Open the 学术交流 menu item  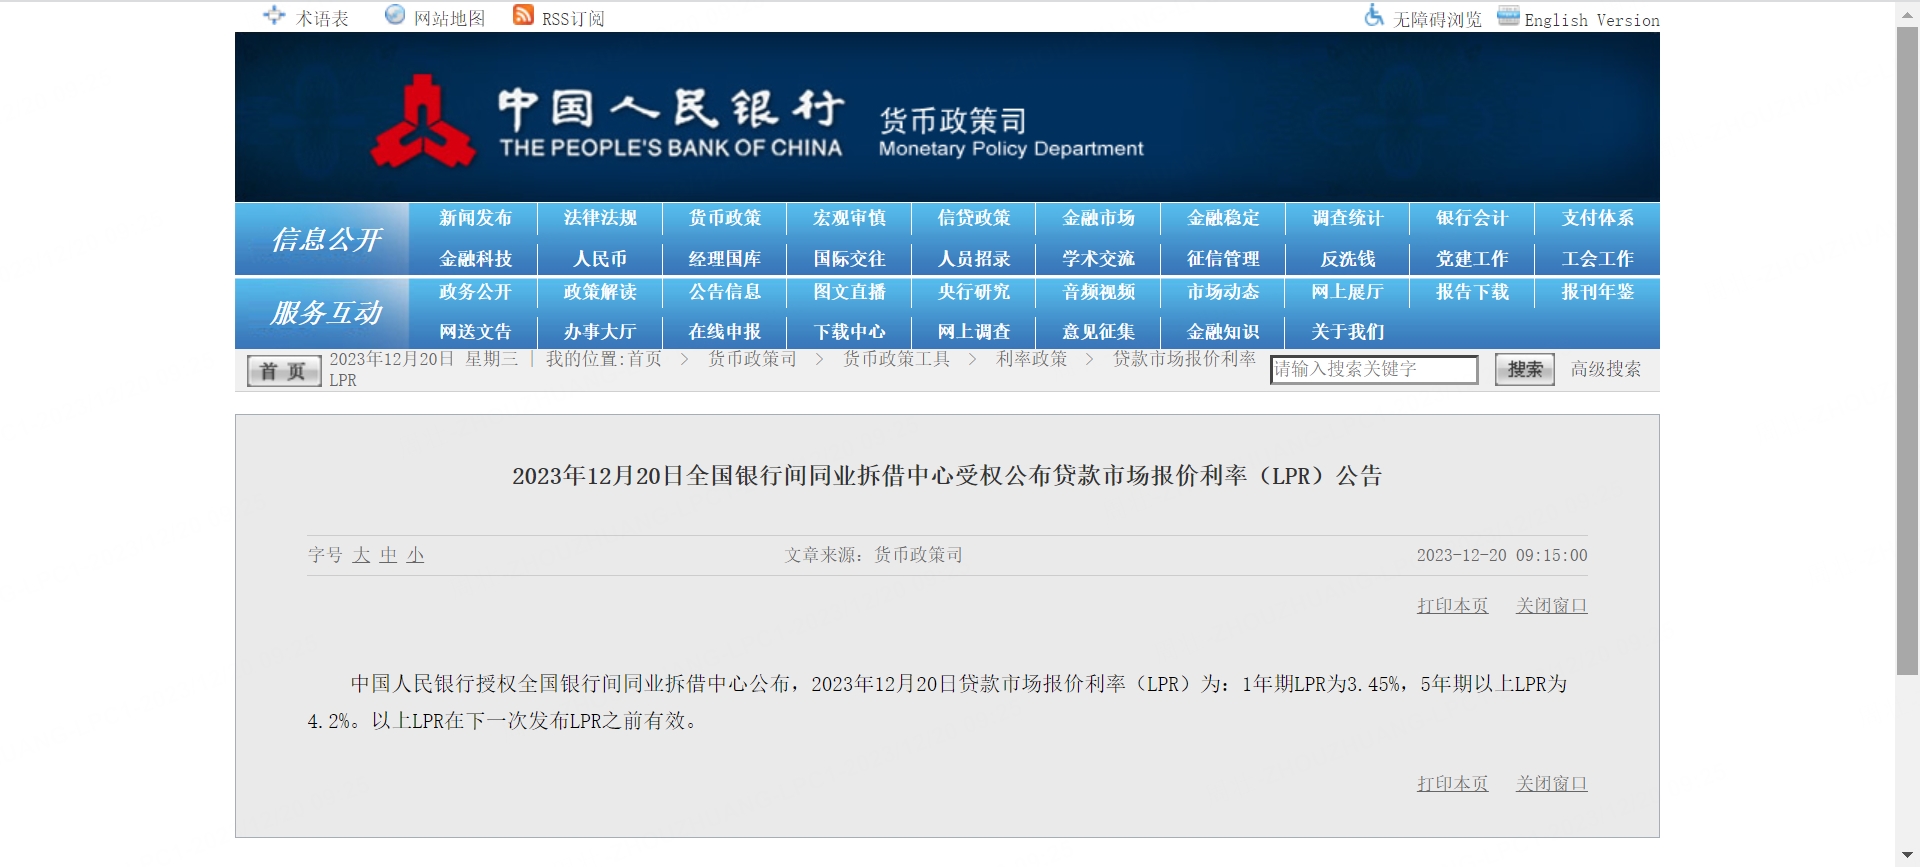coord(1099,259)
